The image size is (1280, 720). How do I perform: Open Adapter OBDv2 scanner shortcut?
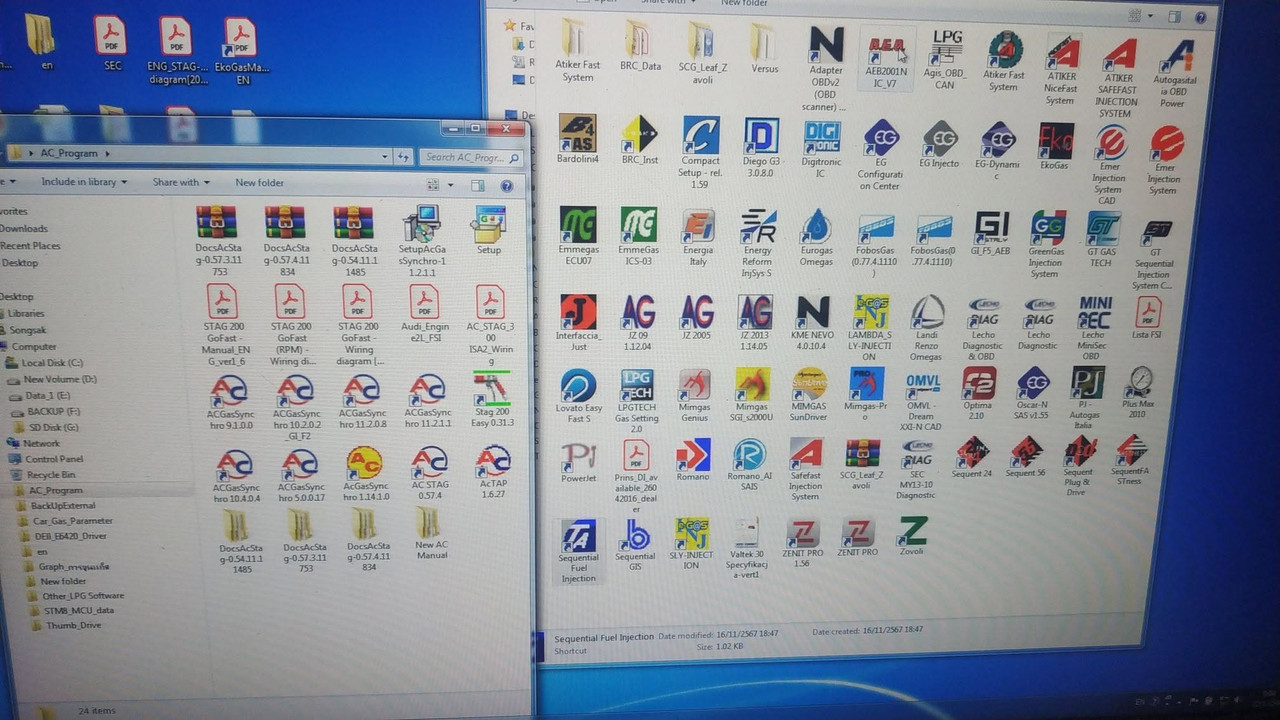coord(826,45)
